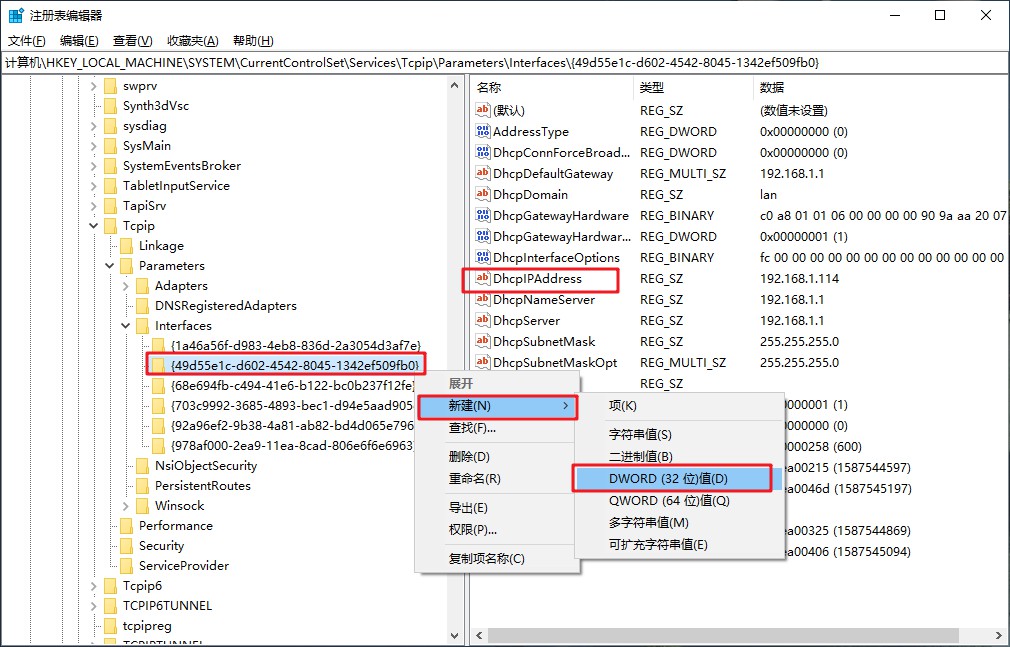Screen dimensions: 1010x647
Task: Open the DhcpSubnetMask value
Action: pos(538,341)
